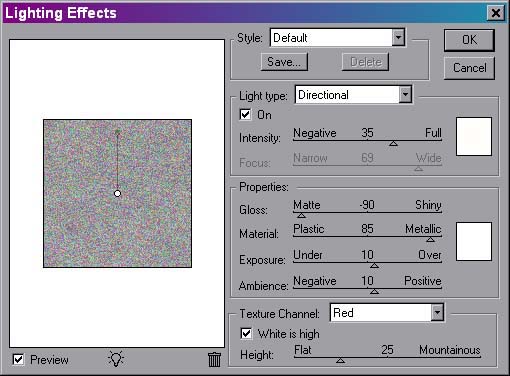Click the Material value 85
The height and width of the screenshot is (376, 510).
[x=367, y=229]
